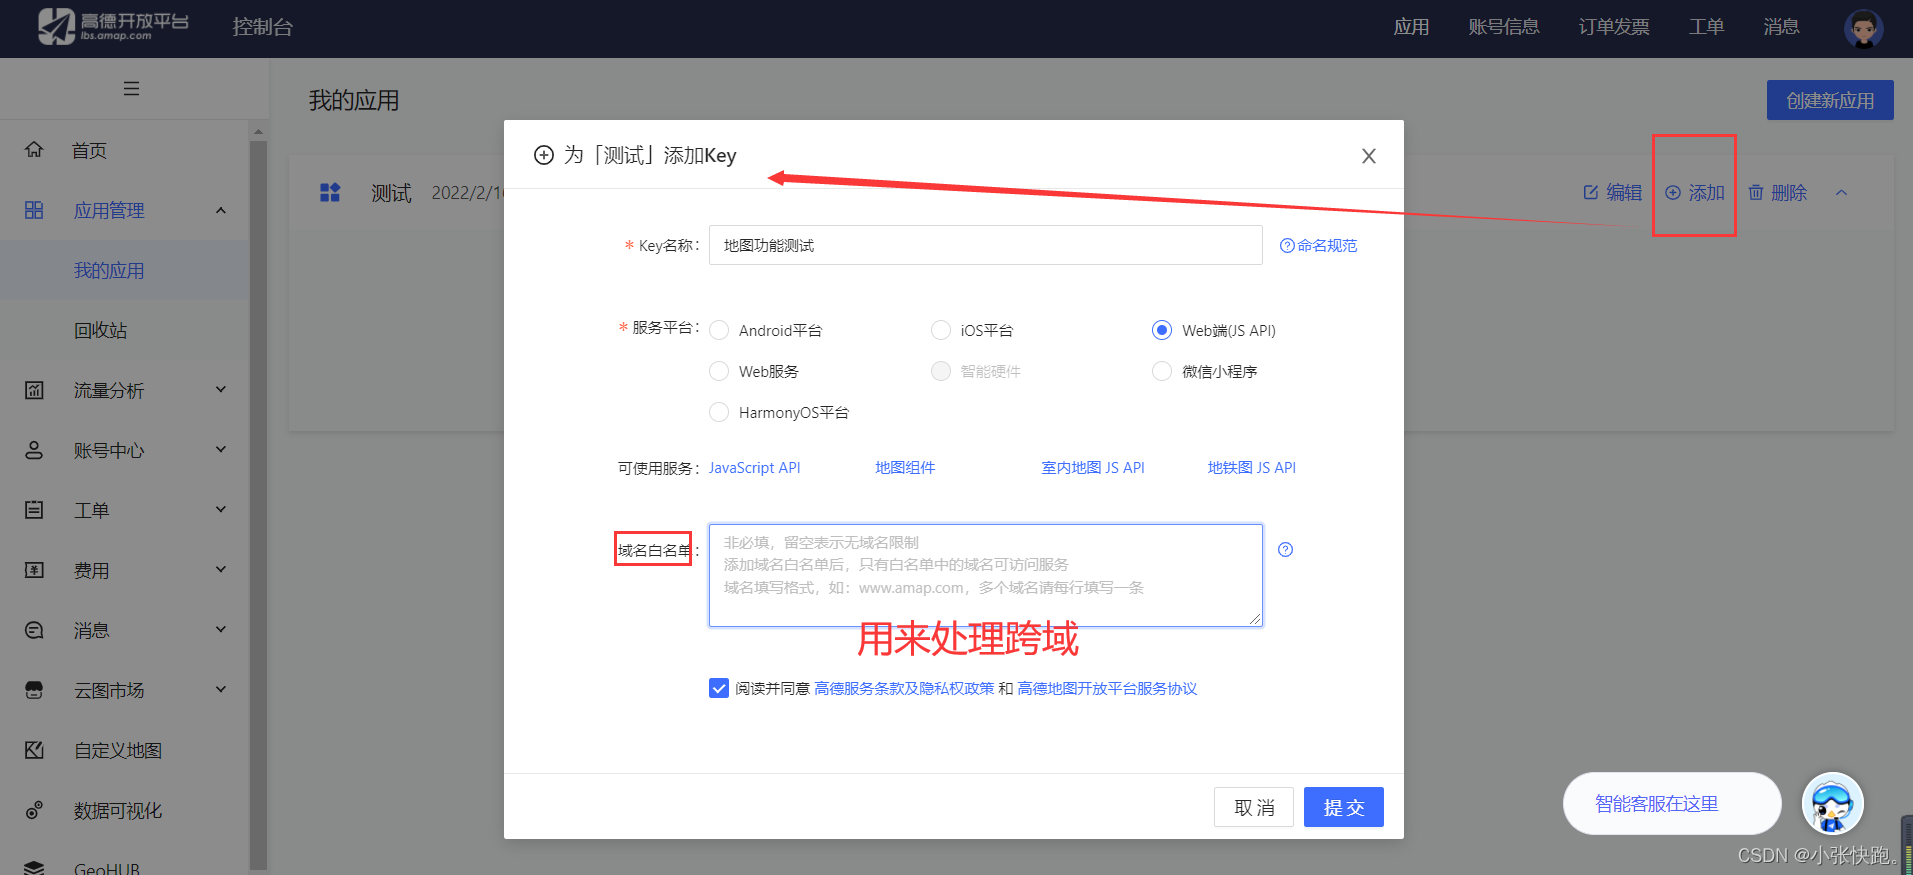Open 应用 in top navigation

[x=1411, y=27]
